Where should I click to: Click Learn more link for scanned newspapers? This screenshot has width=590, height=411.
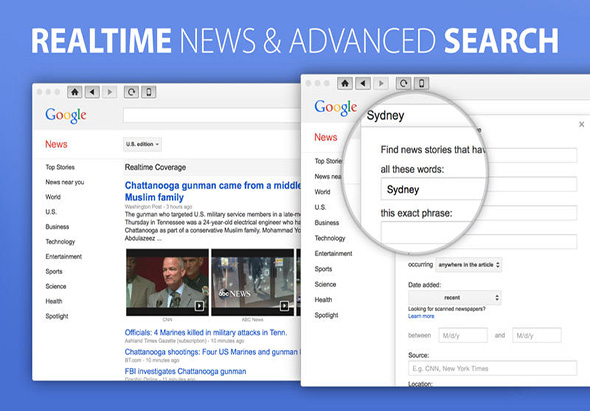421,316
